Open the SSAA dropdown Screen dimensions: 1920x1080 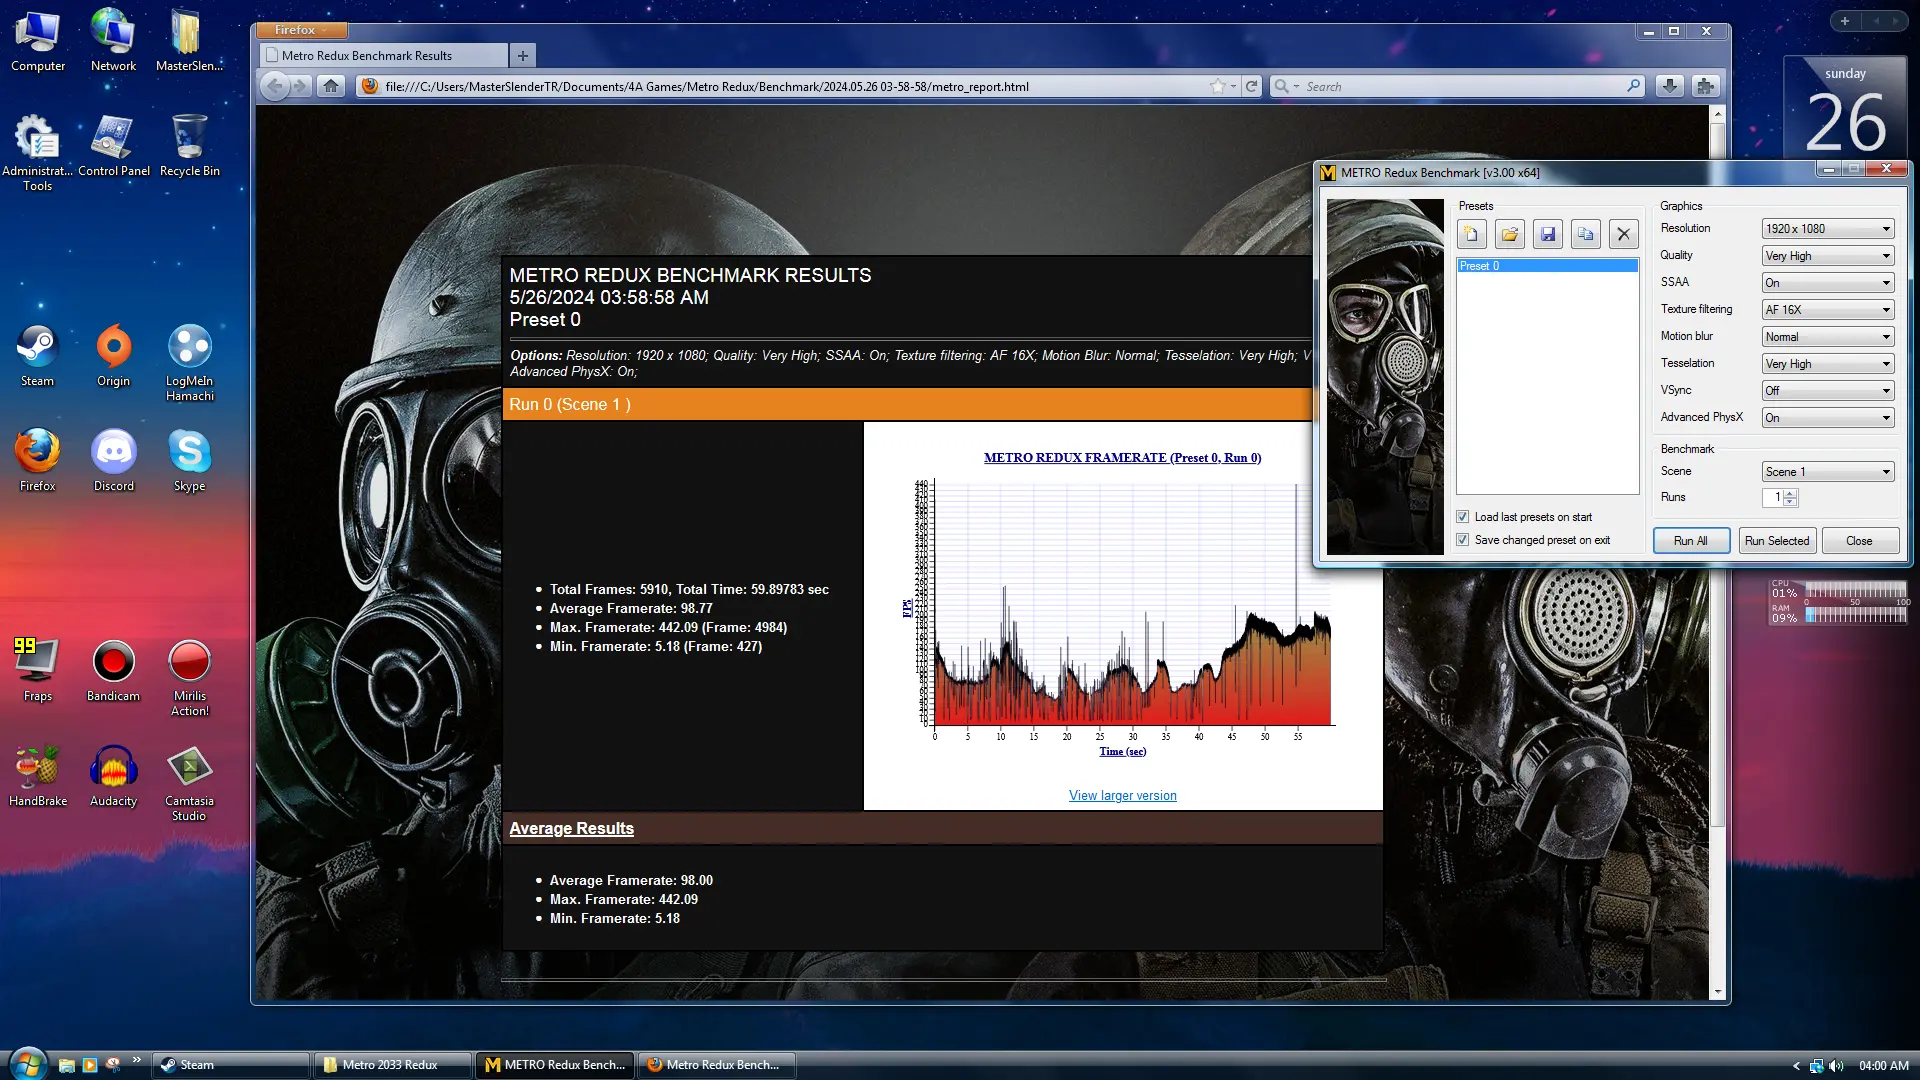point(1827,283)
